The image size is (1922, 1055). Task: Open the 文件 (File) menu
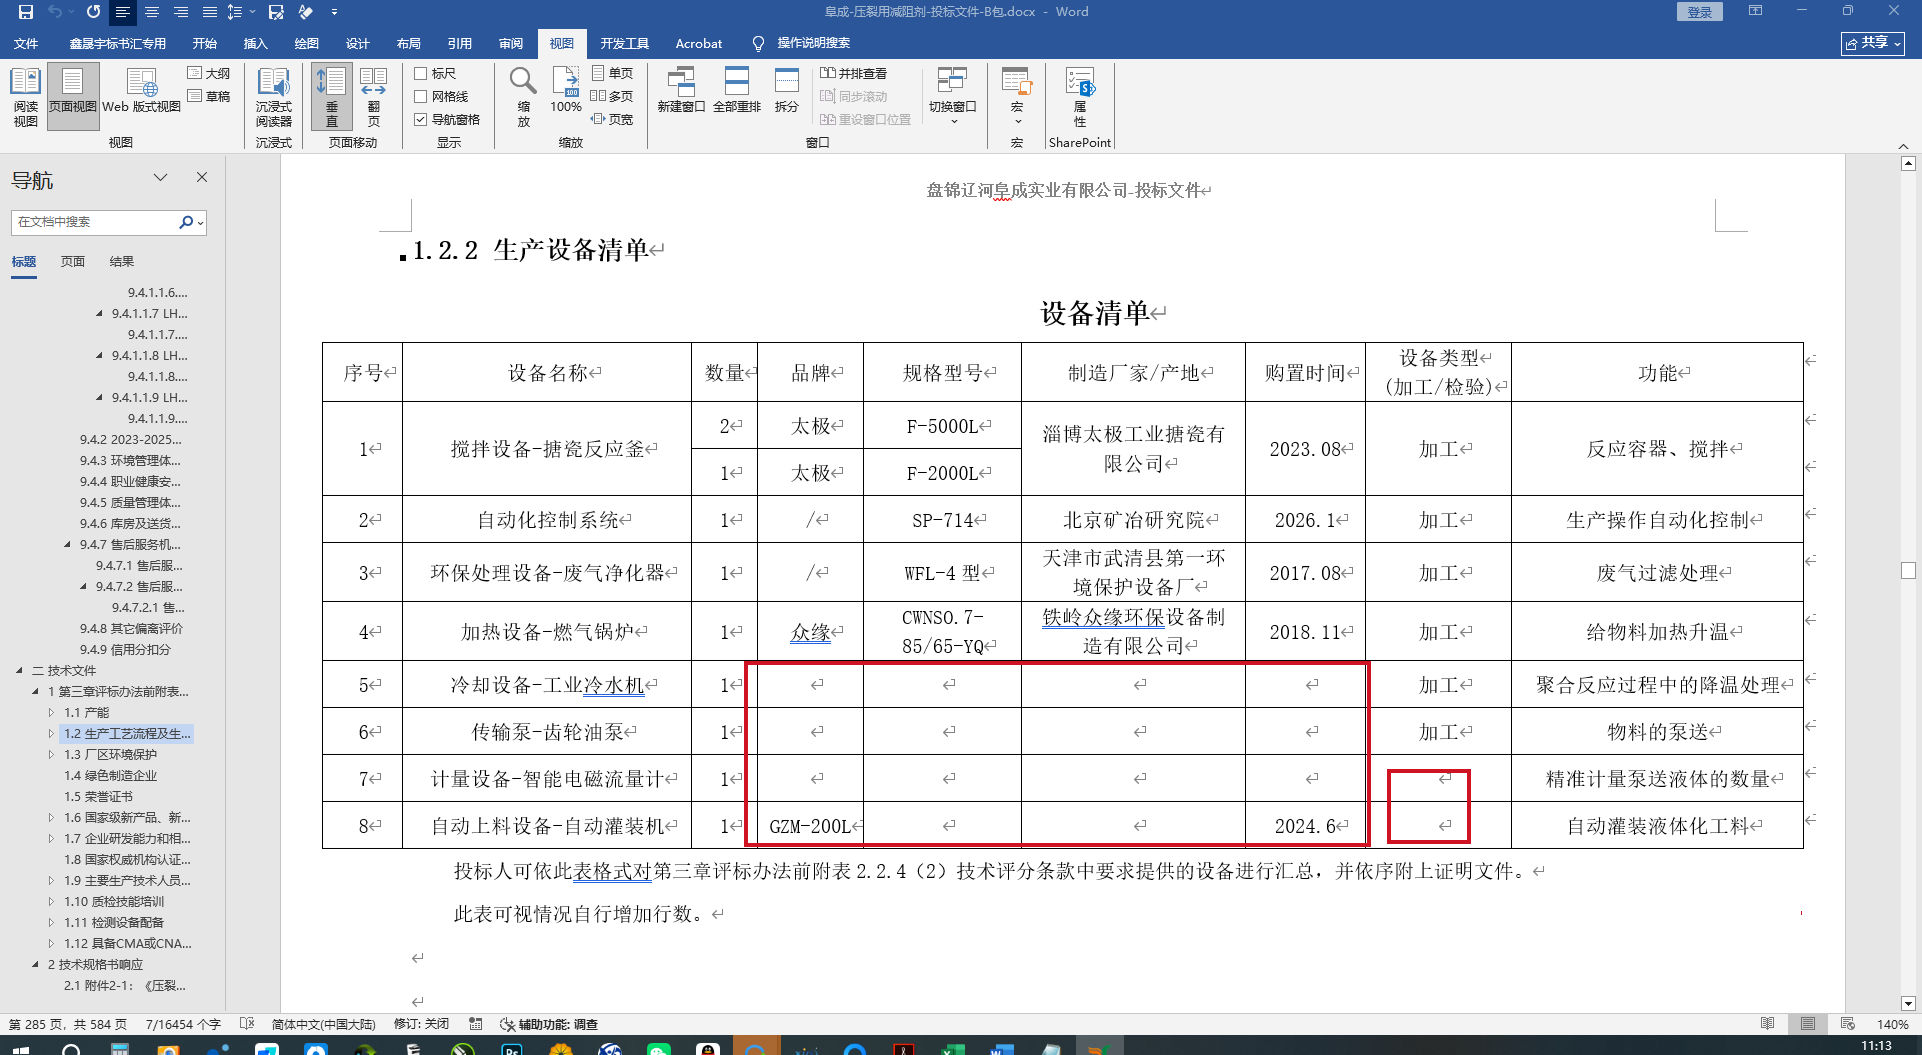[x=26, y=43]
